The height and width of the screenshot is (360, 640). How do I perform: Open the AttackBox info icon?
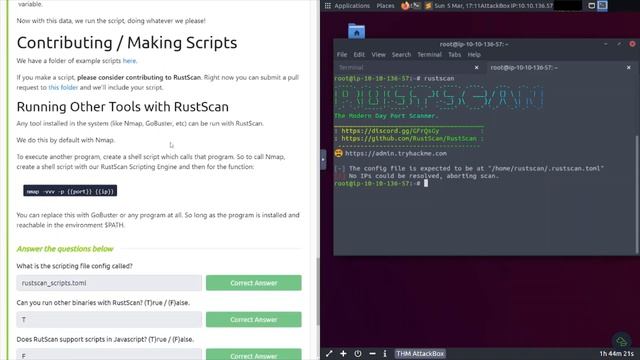[385, 353]
